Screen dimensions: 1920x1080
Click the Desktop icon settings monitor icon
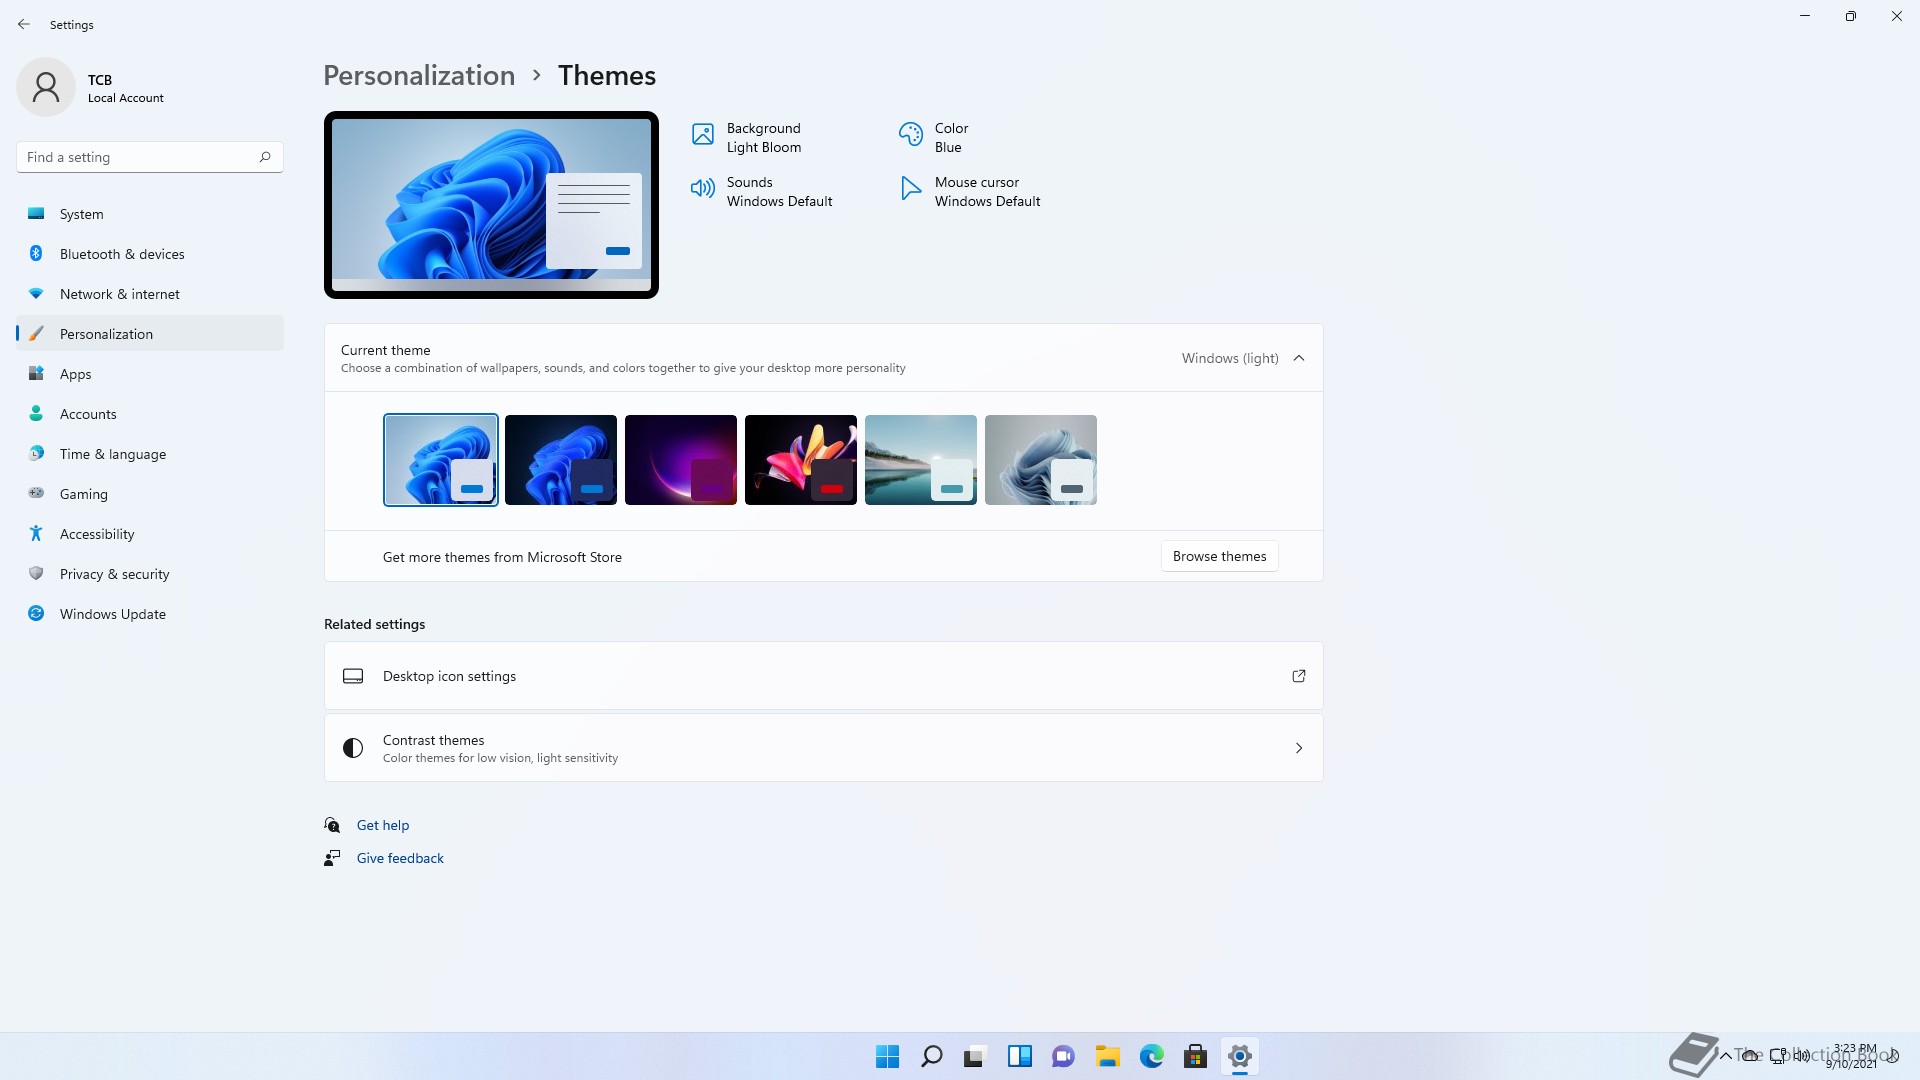coord(353,676)
